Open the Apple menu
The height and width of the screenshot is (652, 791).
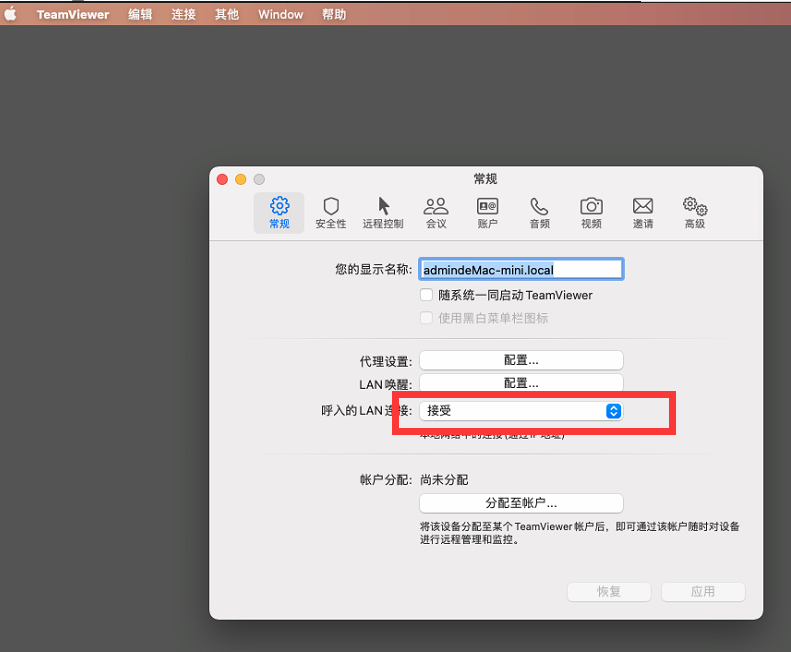coord(11,14)
